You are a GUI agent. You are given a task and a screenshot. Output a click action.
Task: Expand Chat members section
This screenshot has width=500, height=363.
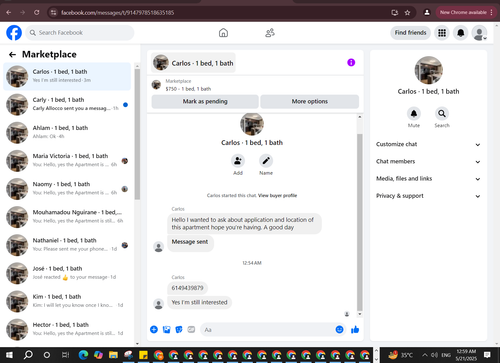point(428,161)
